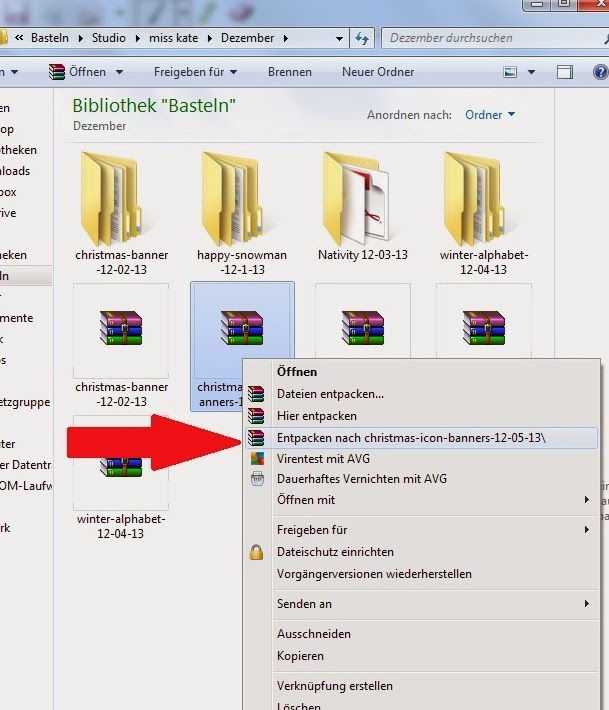Open the christmas-banner-12-02-13 folder icon

(113, 199)
